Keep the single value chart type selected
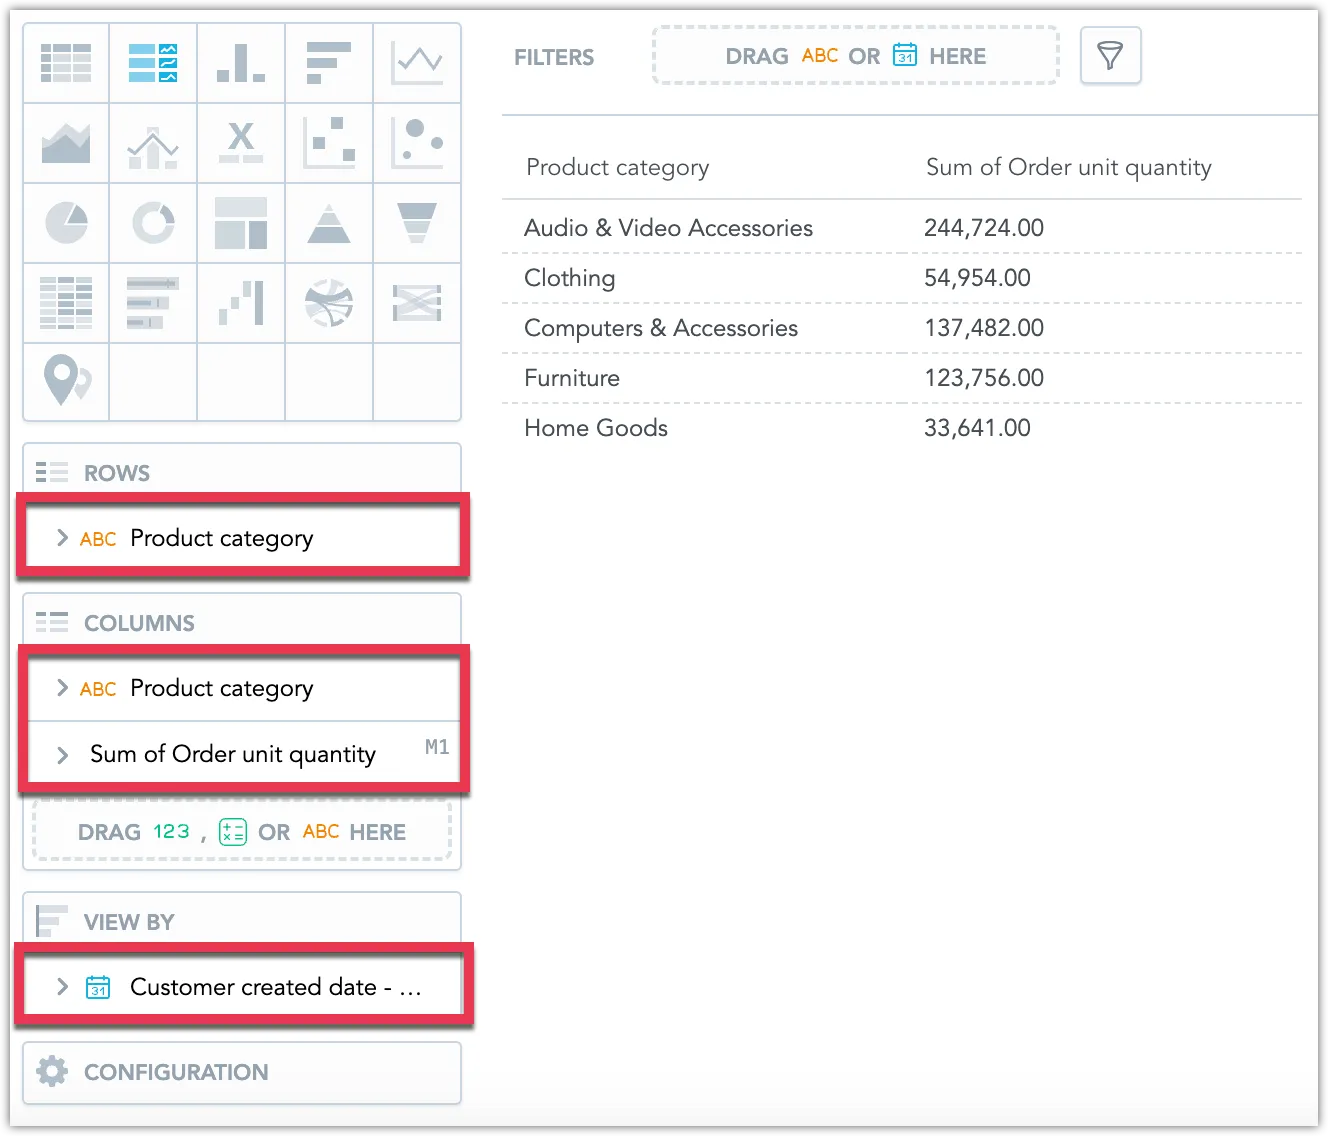This screenshot has height=1136, width=1328. click(153, 63)
